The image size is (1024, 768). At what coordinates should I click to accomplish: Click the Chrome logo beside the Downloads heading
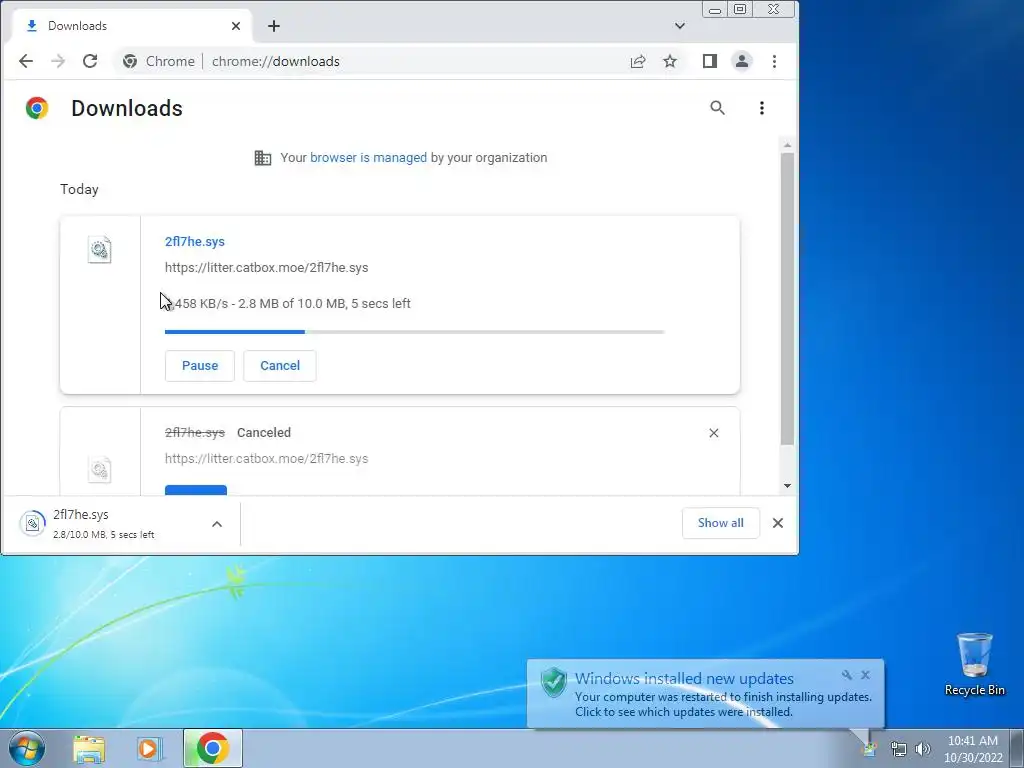pyautogui.click(x=37, y=108)
